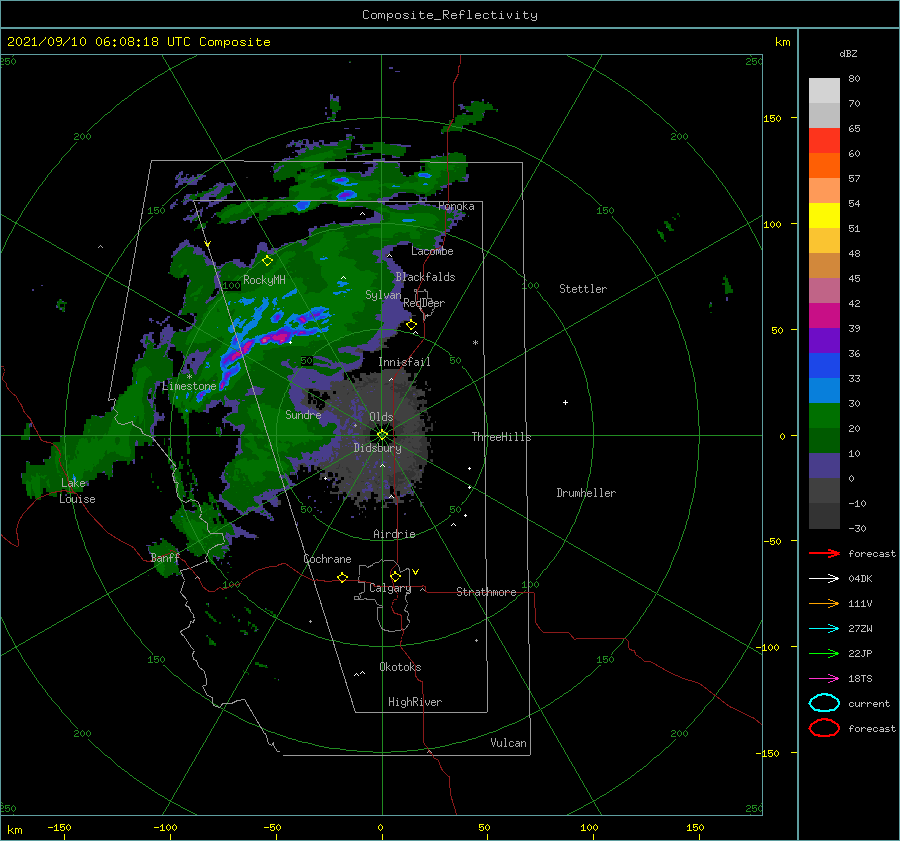The width and height of the screenshot is (900, 841).
Task: Click the white plus marker east of ThreeHills
Action: tap(565, 402)
